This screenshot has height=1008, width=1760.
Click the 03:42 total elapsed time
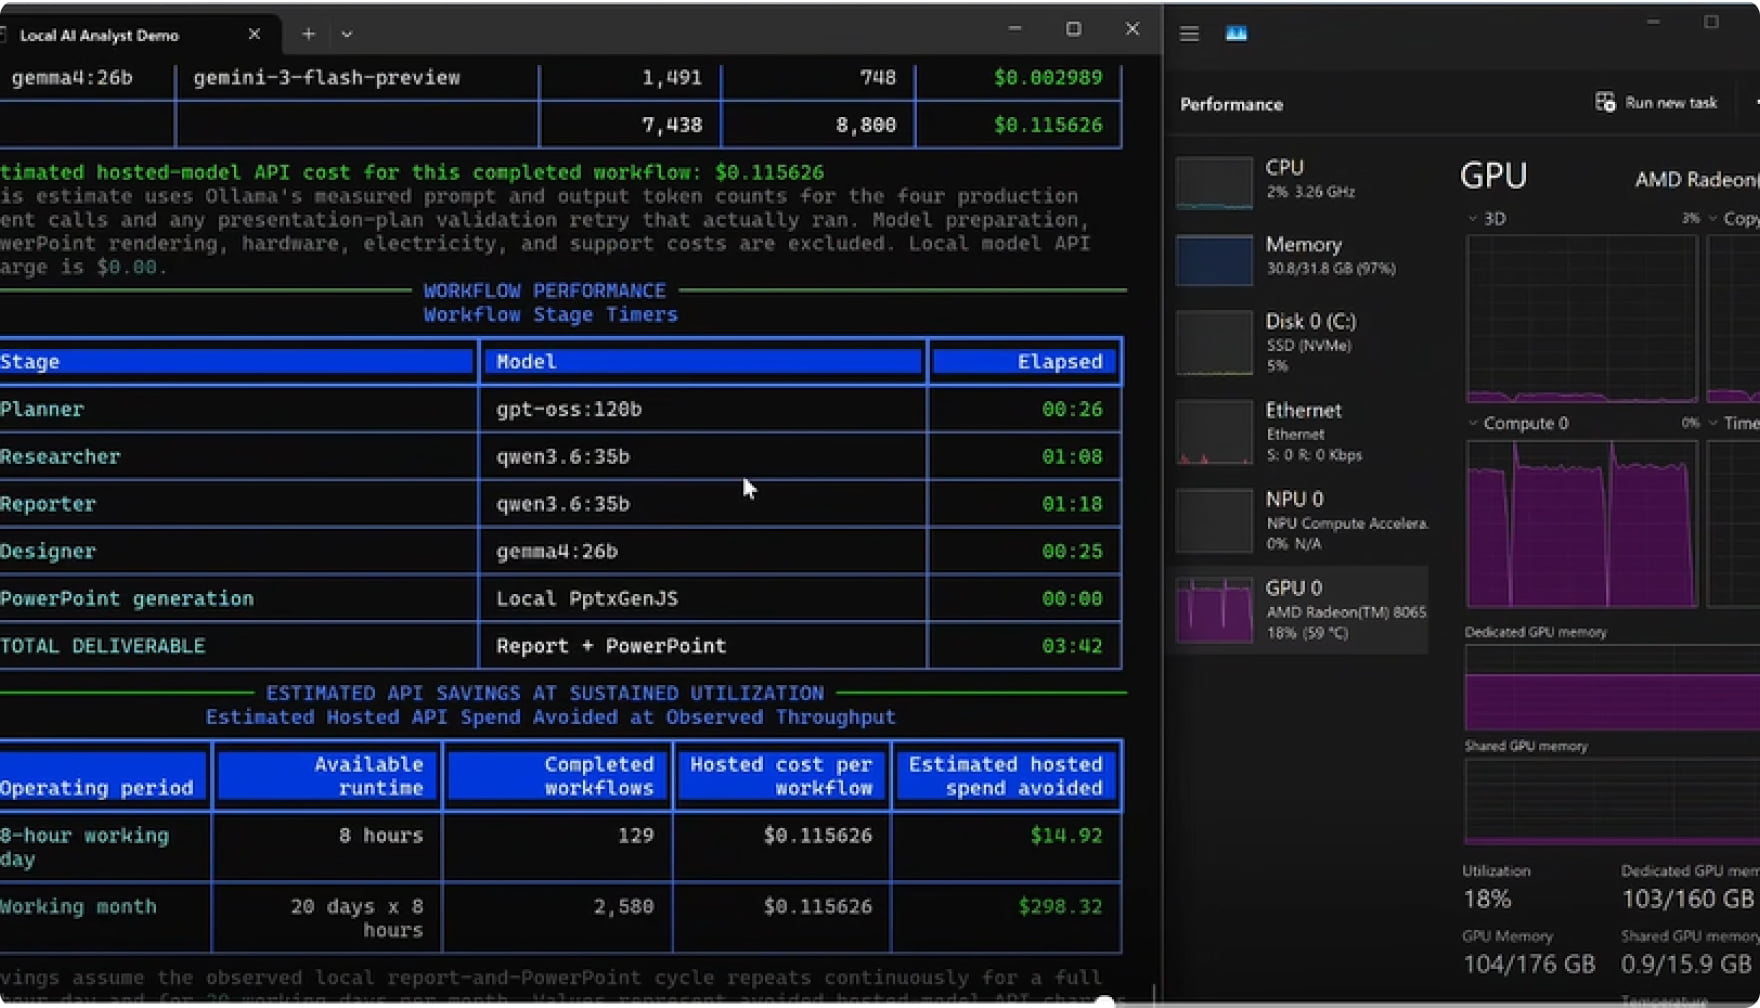[1072, 646]
